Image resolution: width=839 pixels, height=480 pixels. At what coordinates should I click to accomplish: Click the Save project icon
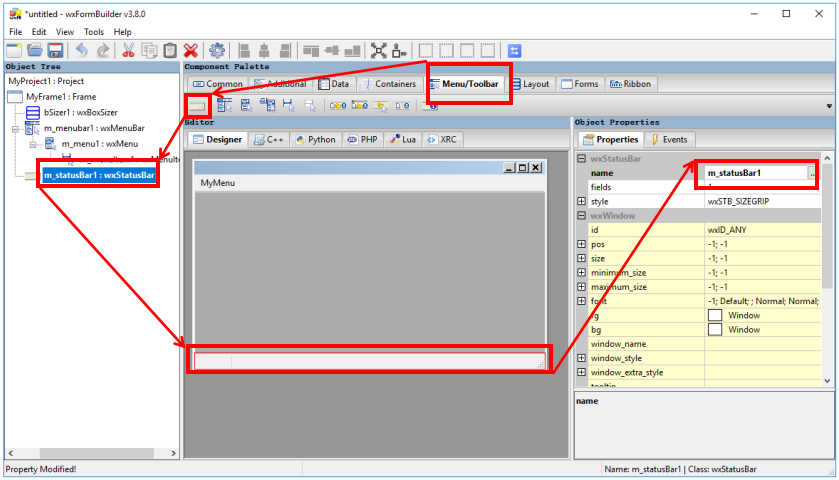coord(57,50)
